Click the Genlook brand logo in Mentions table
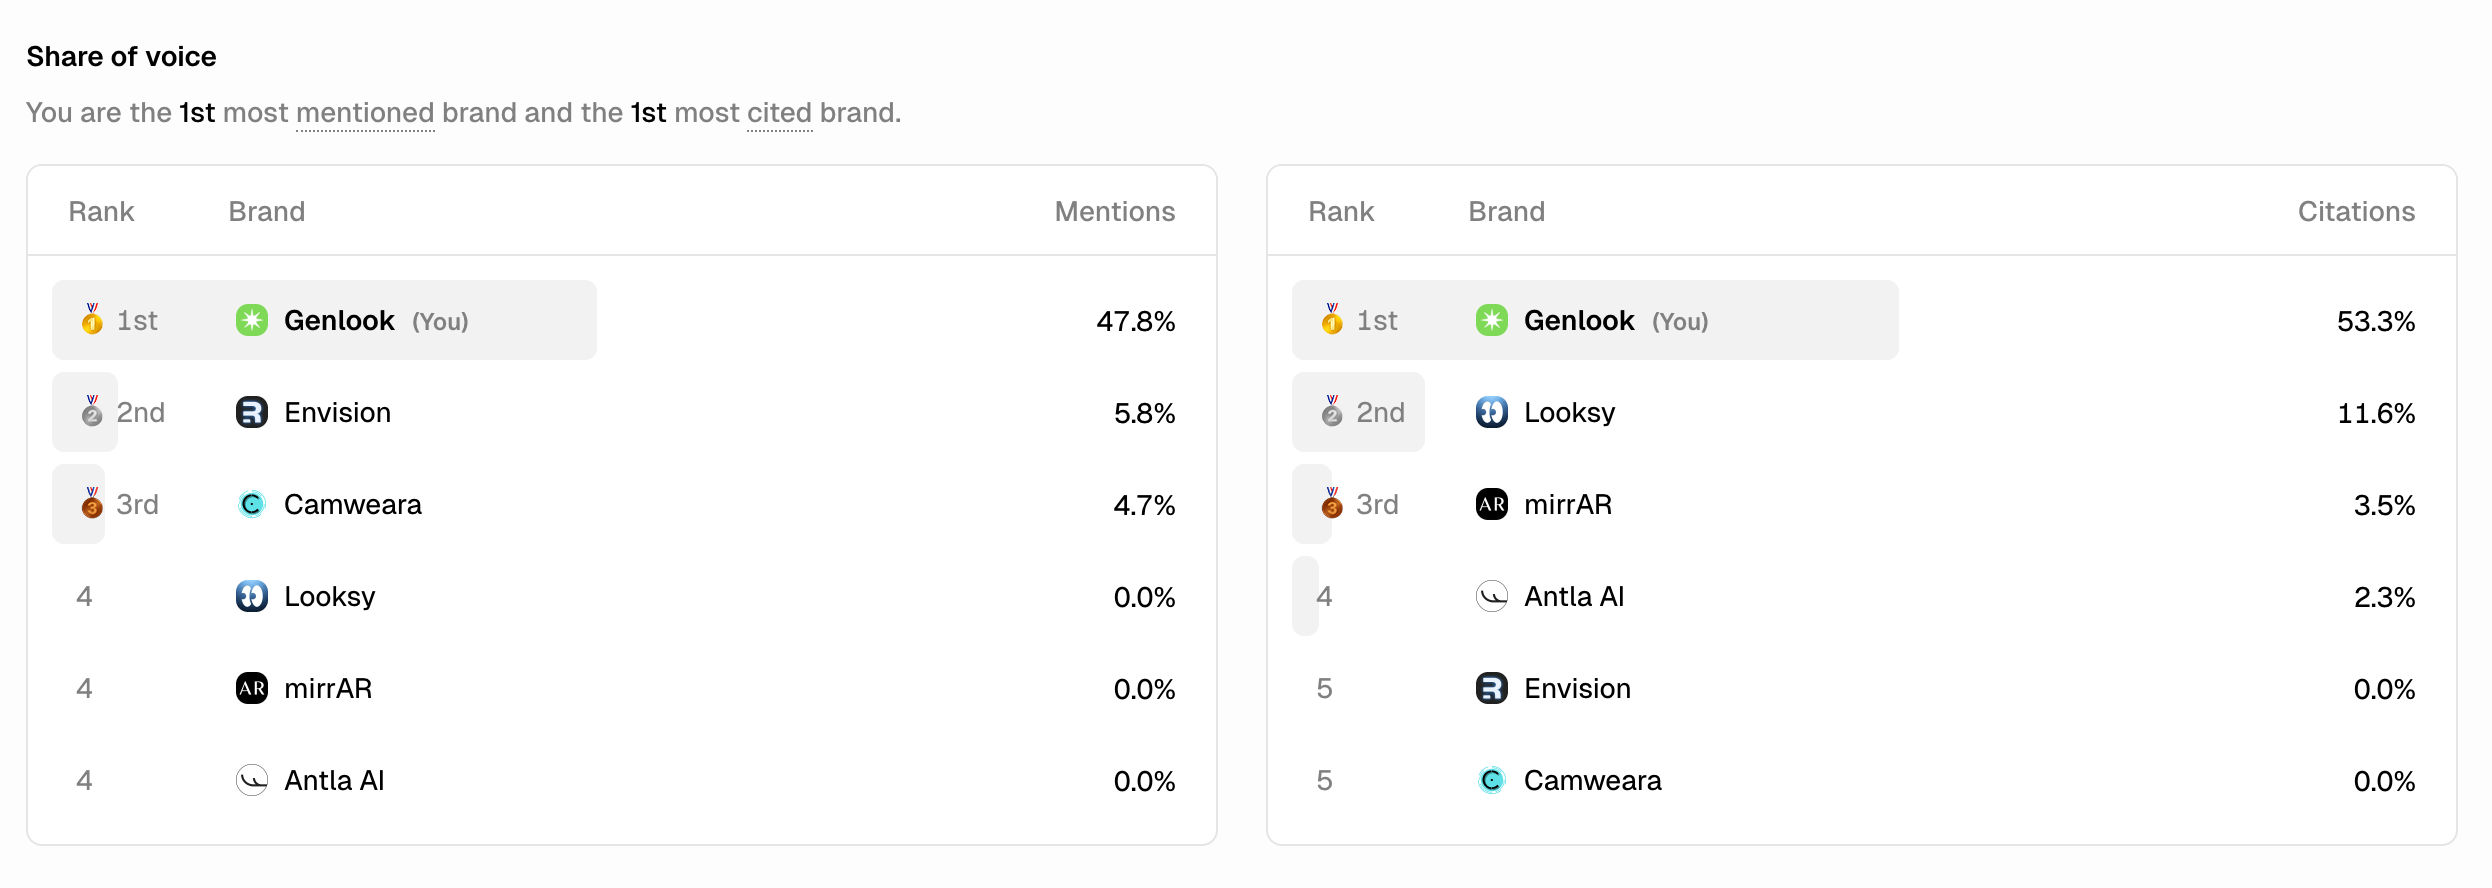This screenshot has width=2492, height=888. pos(252,320)
